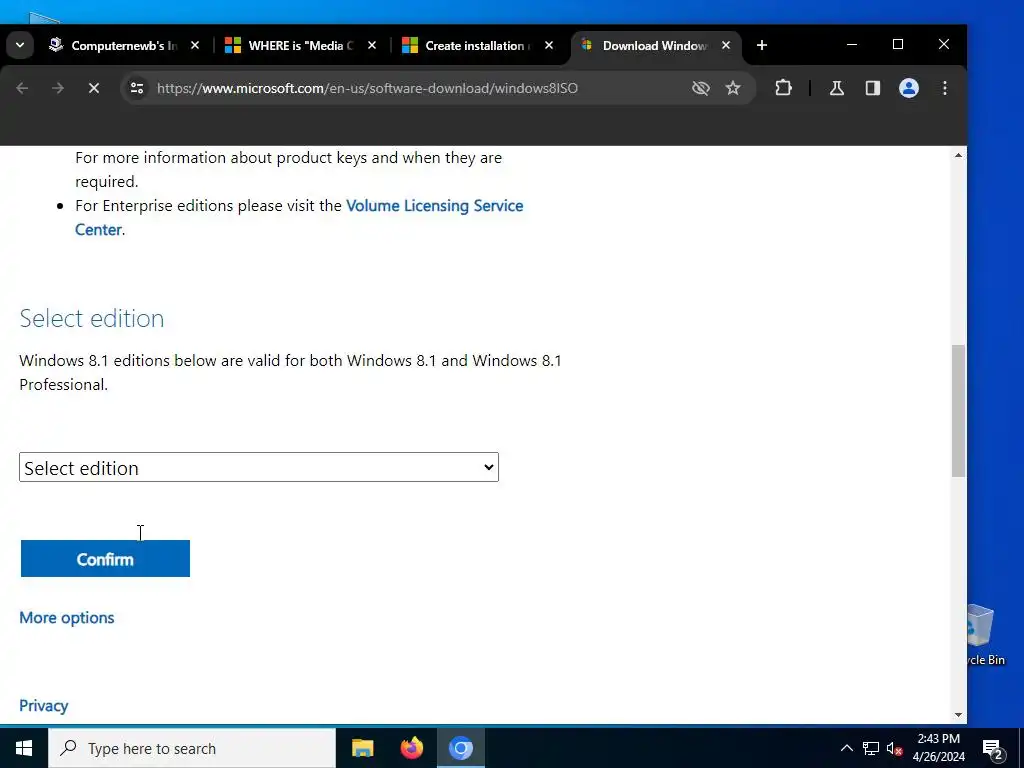Close the Computernewb's tab
The image size is (1024, 768).
click(195, 45)
